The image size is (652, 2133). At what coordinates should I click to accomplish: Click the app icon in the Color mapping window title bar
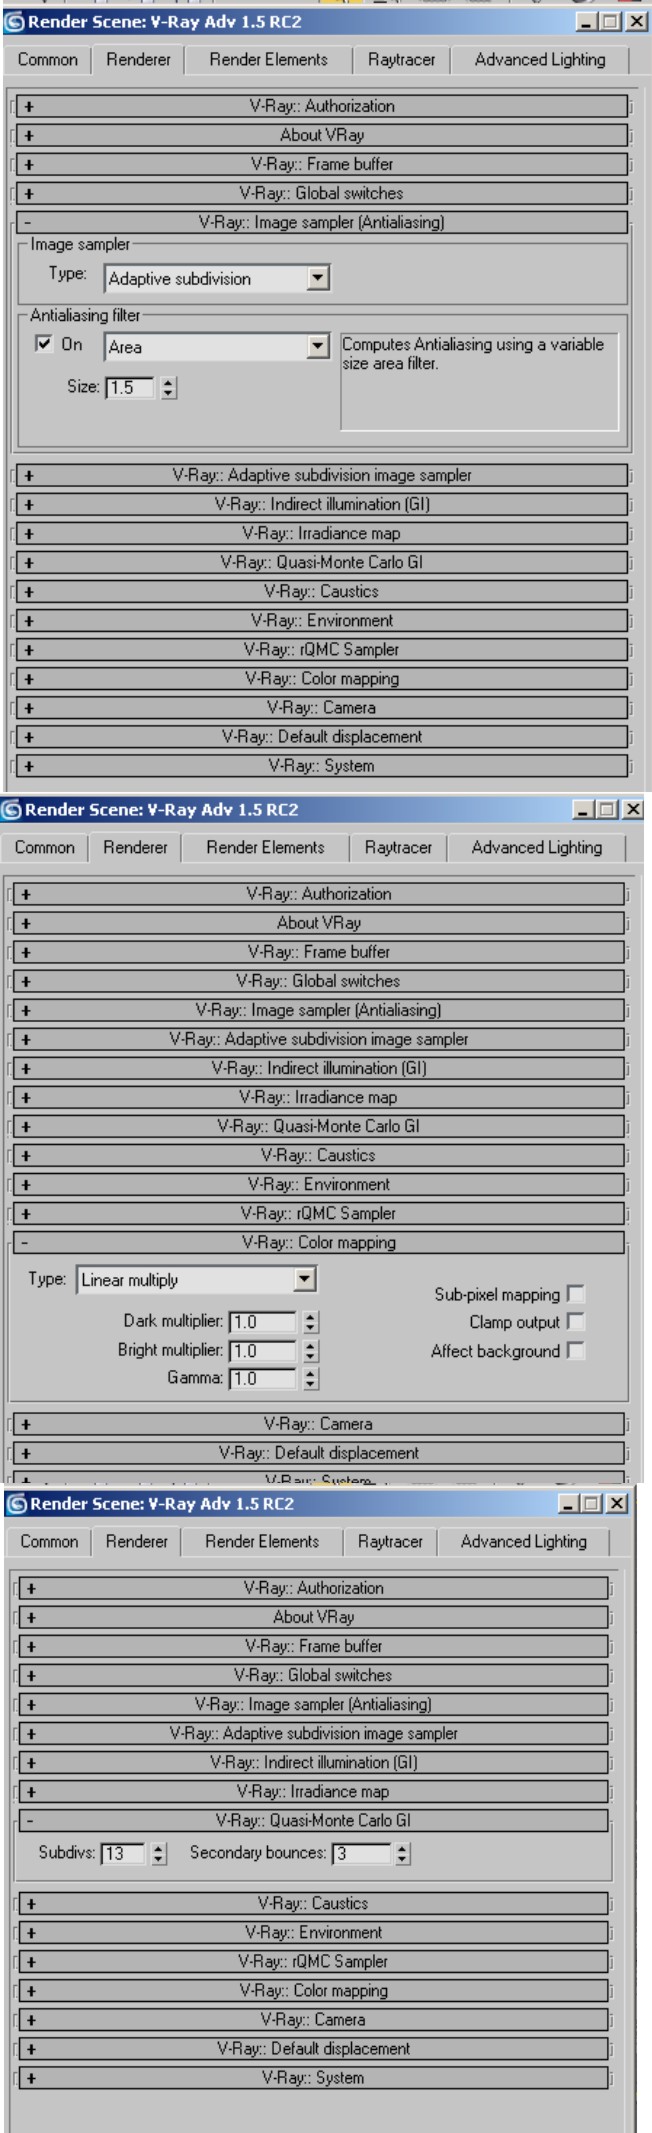[12, 810]
